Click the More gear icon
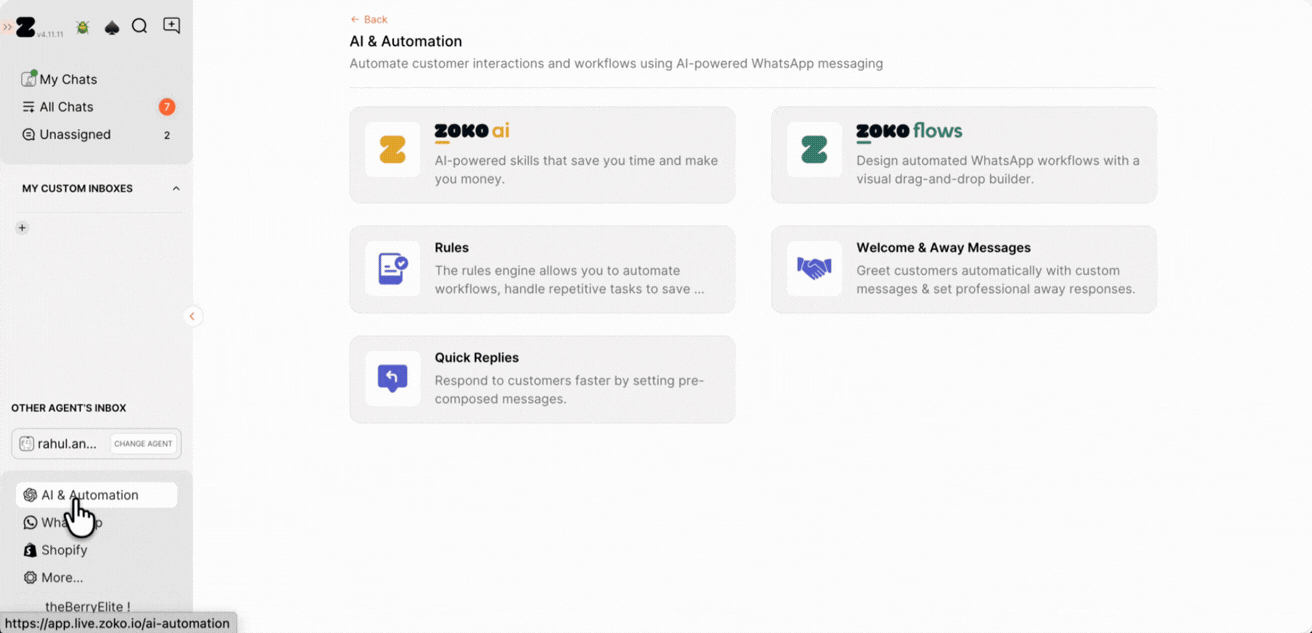The height and width of the screenshot is (633, 1312). click(30, 577)
